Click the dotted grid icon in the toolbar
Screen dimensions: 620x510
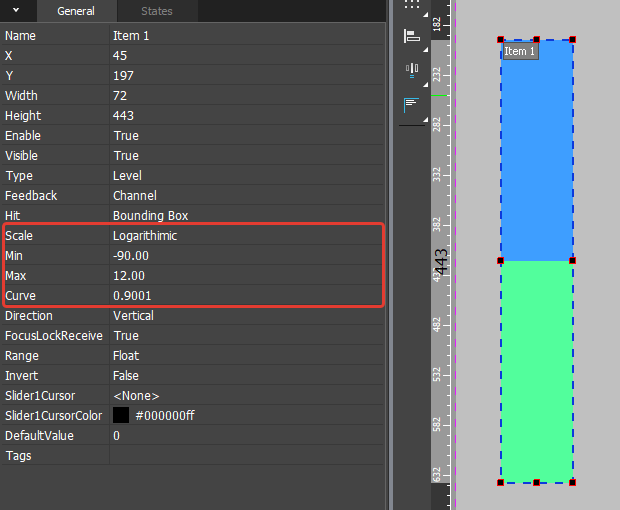click(412, 5)
